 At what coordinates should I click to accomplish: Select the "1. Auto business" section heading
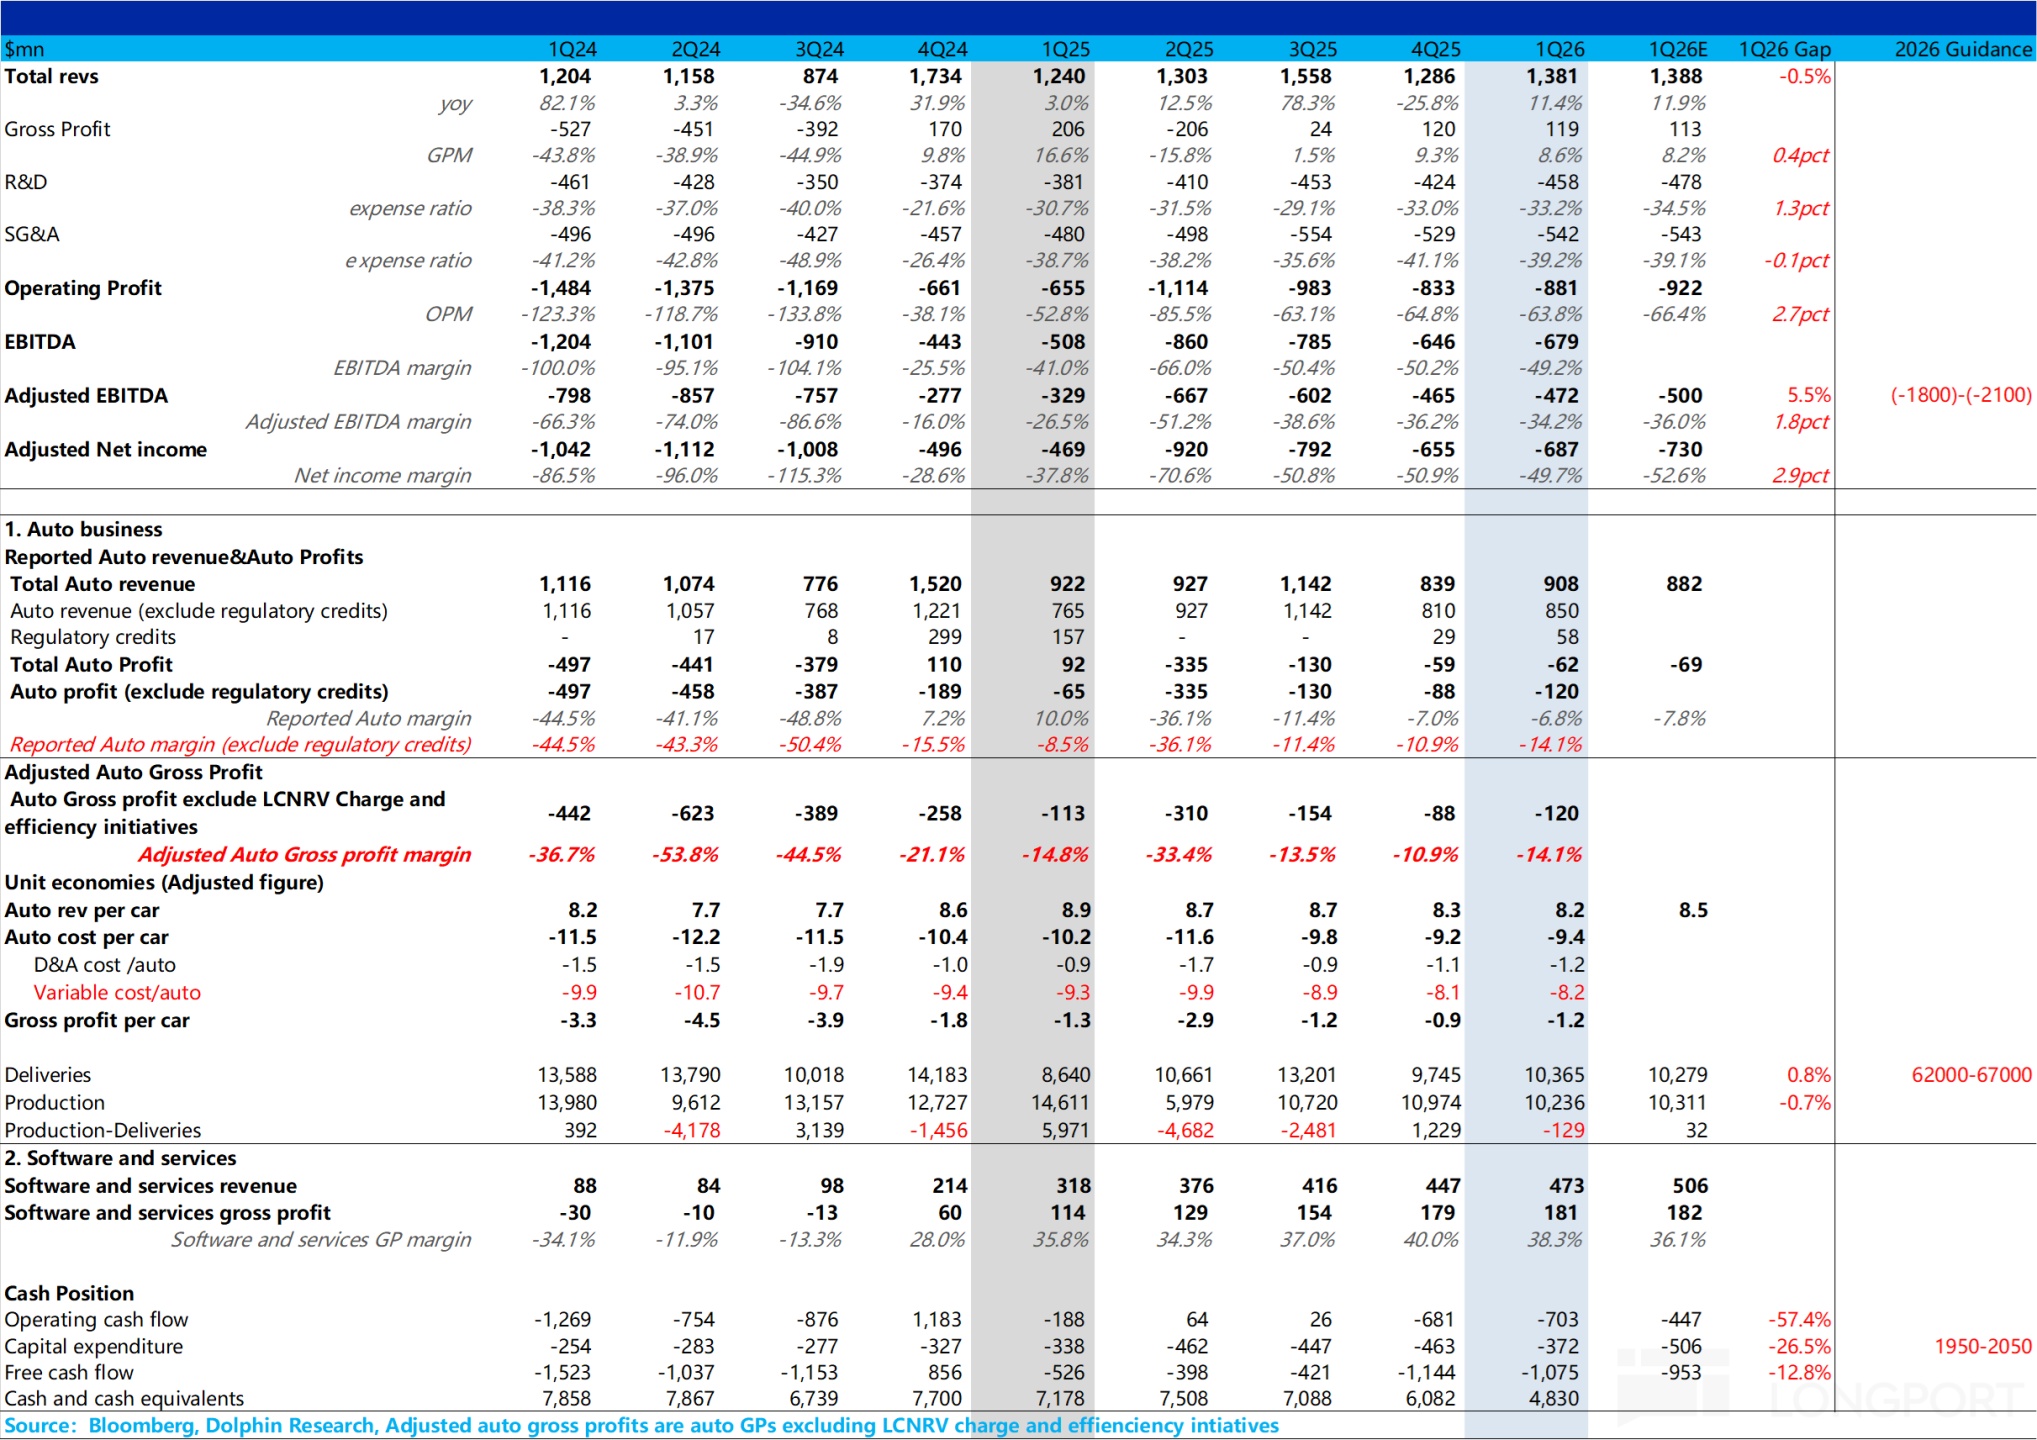84,529
